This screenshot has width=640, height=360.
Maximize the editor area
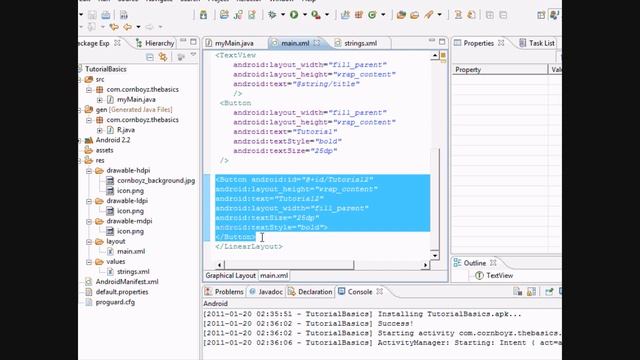(x=442, y=42)
